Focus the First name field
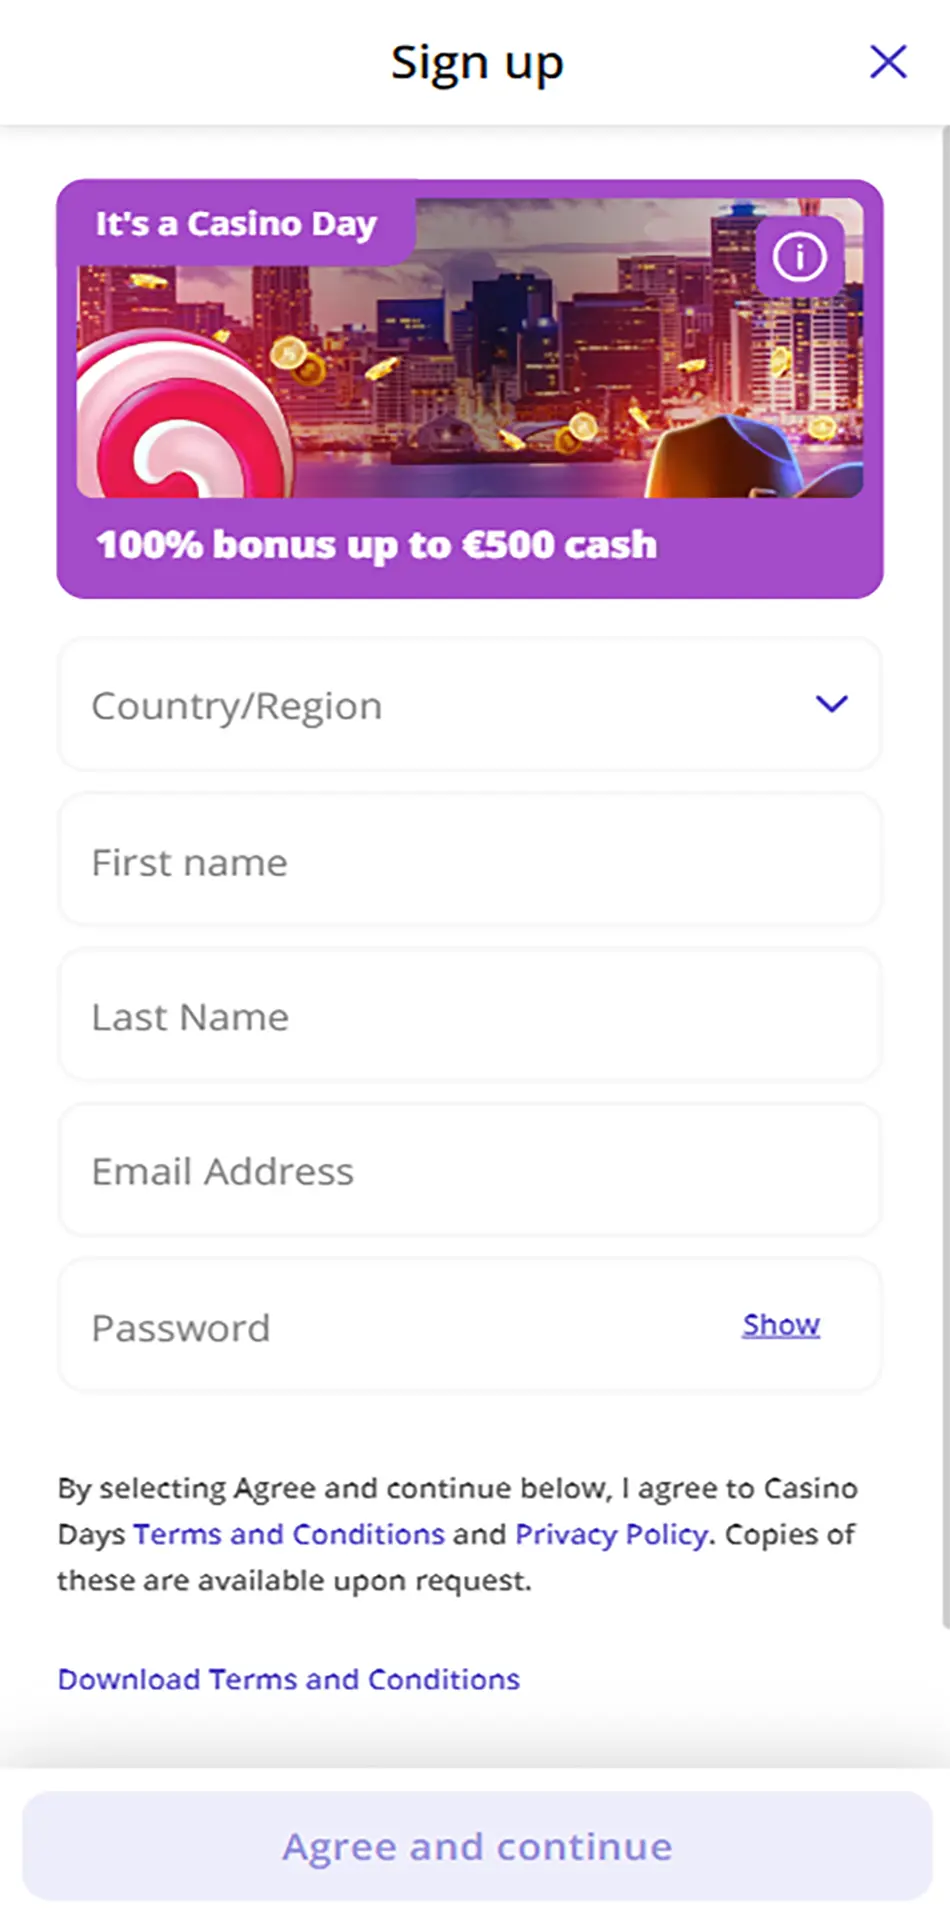 pos(469,862)
